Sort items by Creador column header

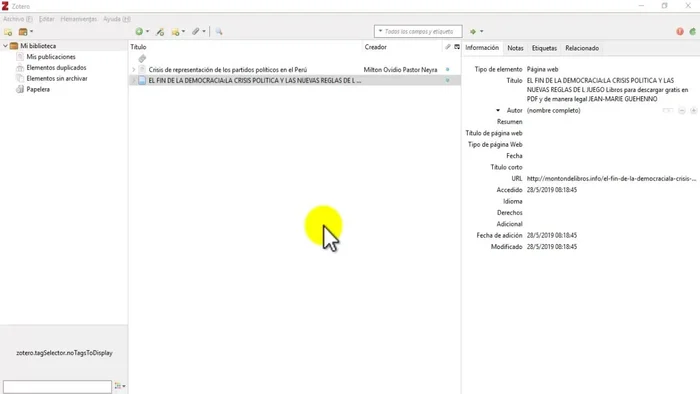pyautogui.click(x=403, y=47)
